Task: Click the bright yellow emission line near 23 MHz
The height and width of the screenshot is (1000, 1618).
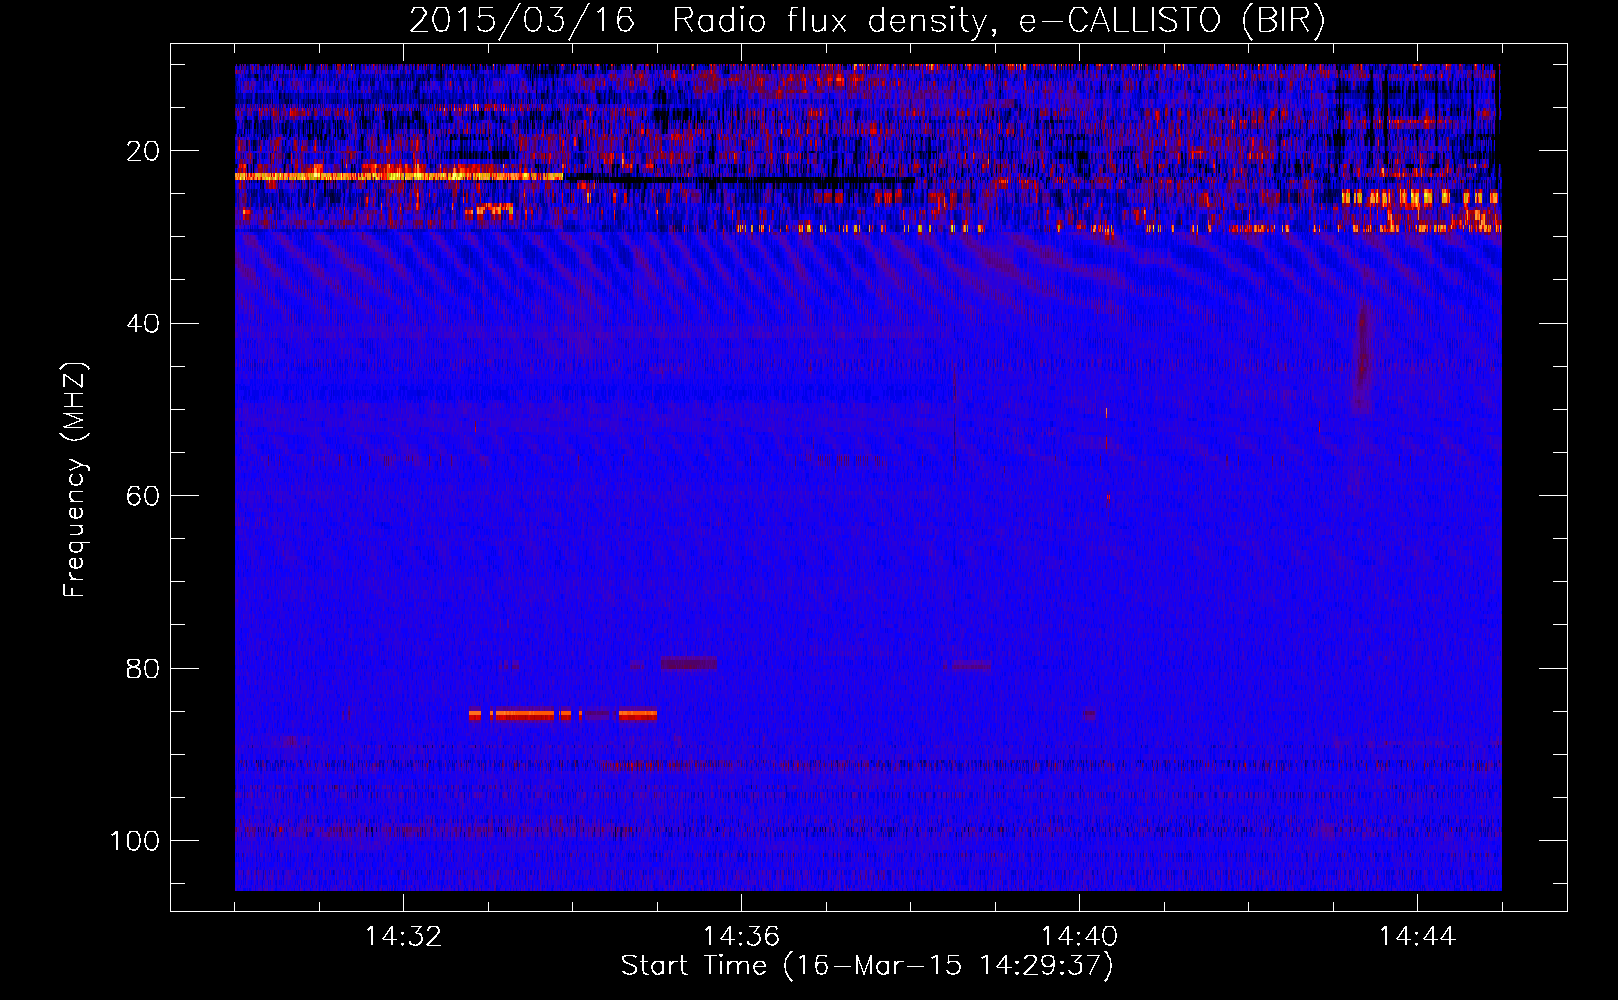Action: tap(399, 176)
